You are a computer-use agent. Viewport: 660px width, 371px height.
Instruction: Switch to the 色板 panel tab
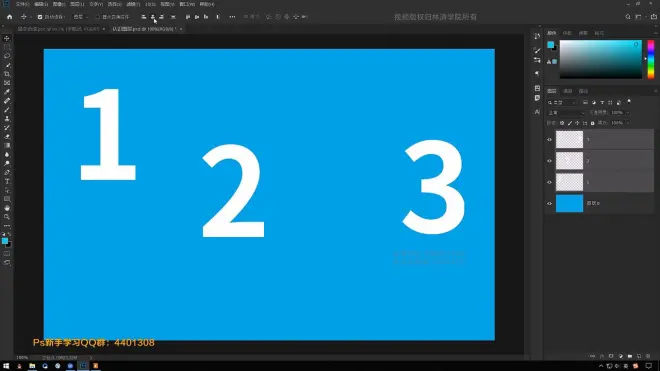pyautogui.click(x=567, y=33)
